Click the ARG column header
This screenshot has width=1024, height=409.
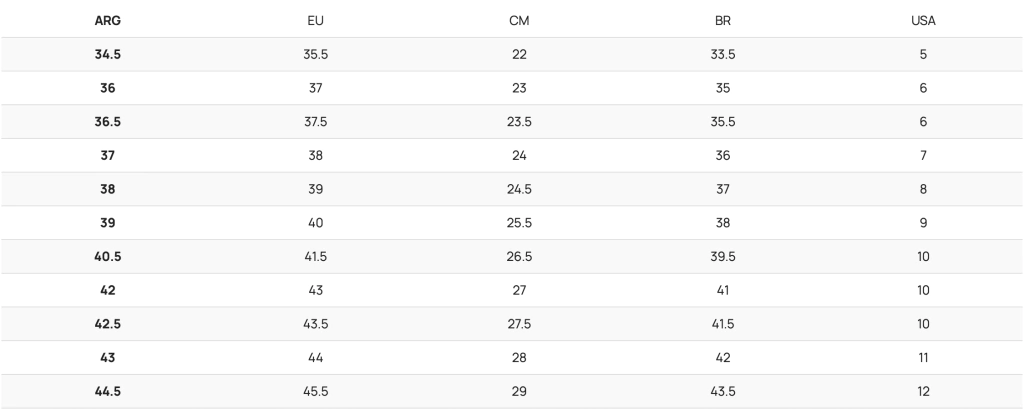(x=108, y=20)
